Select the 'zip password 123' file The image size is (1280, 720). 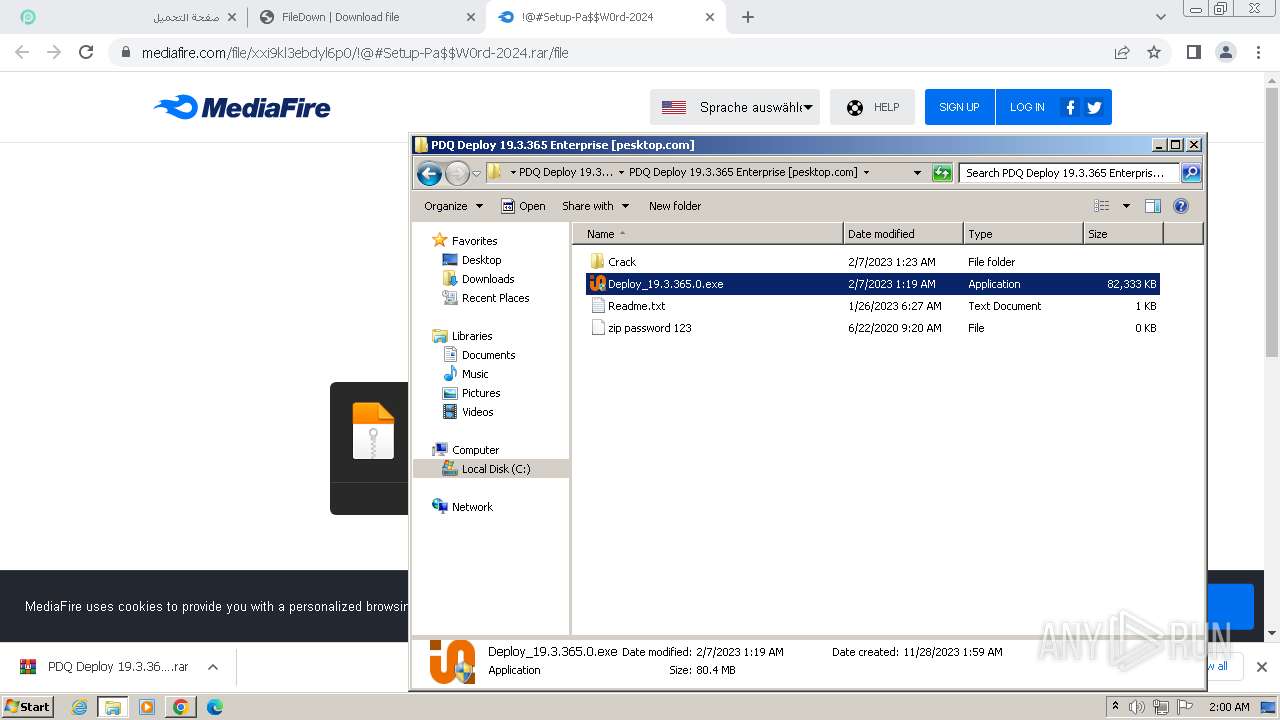point(872,328)
